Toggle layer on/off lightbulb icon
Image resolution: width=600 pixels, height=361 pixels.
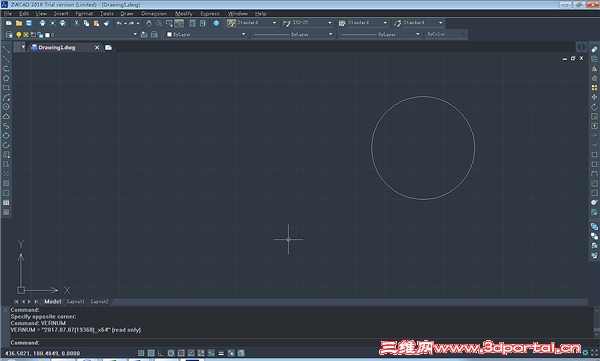(18, 35)
